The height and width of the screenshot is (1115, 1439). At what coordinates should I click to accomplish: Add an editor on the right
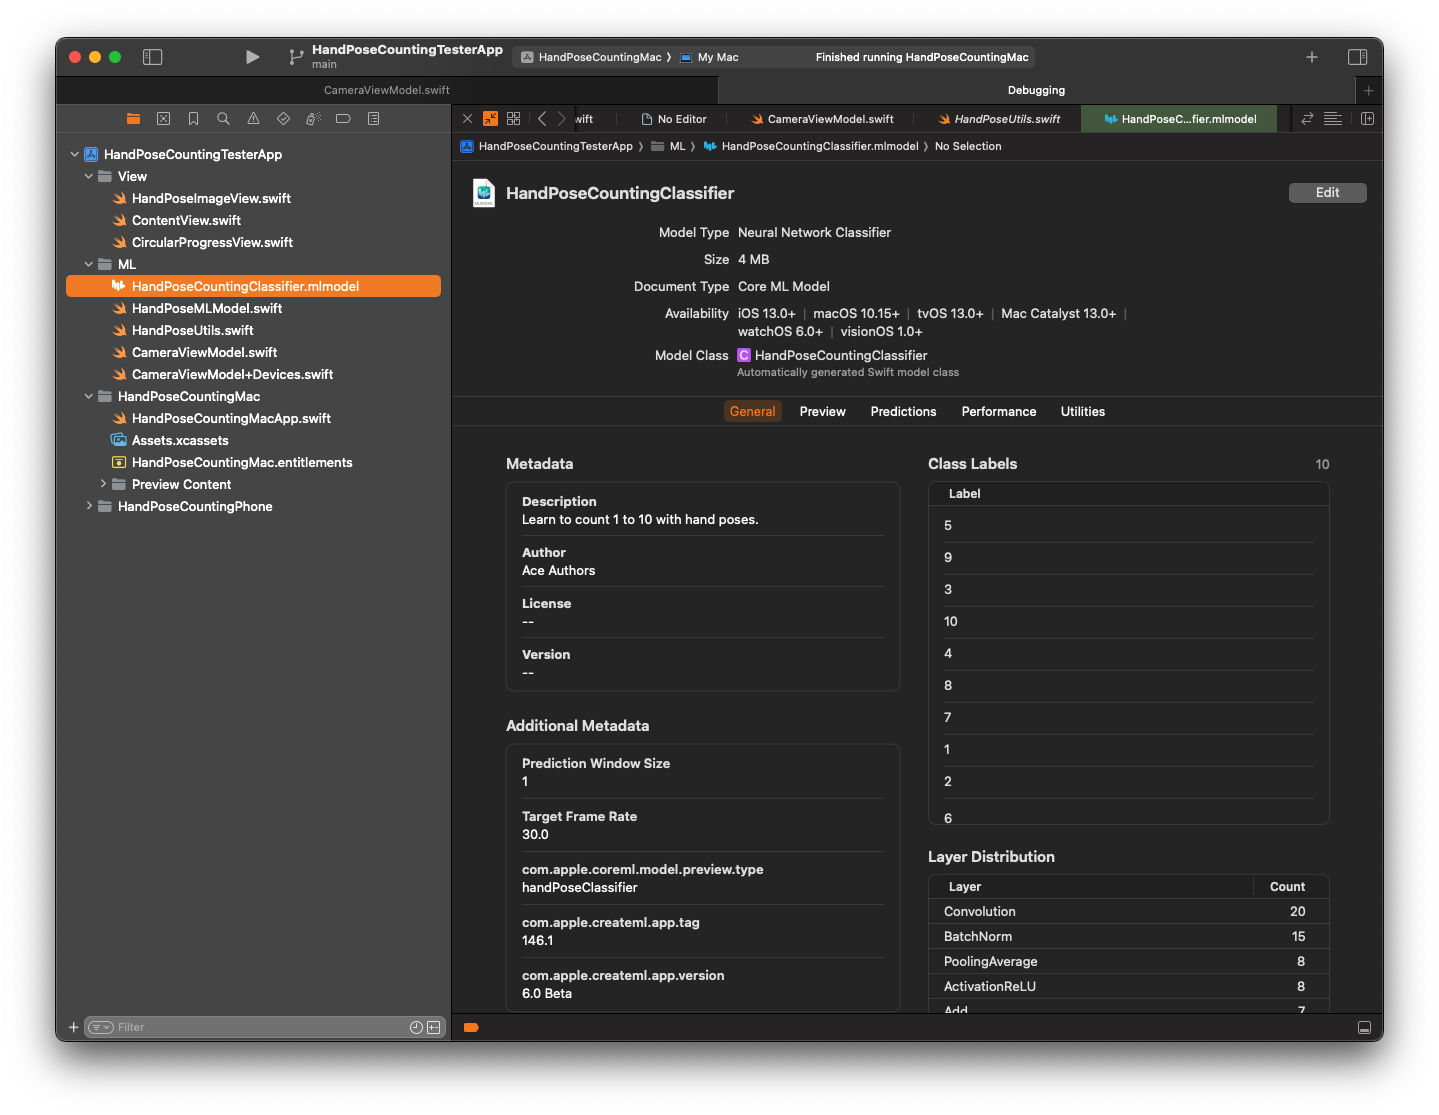click(x=1367, y=118)
